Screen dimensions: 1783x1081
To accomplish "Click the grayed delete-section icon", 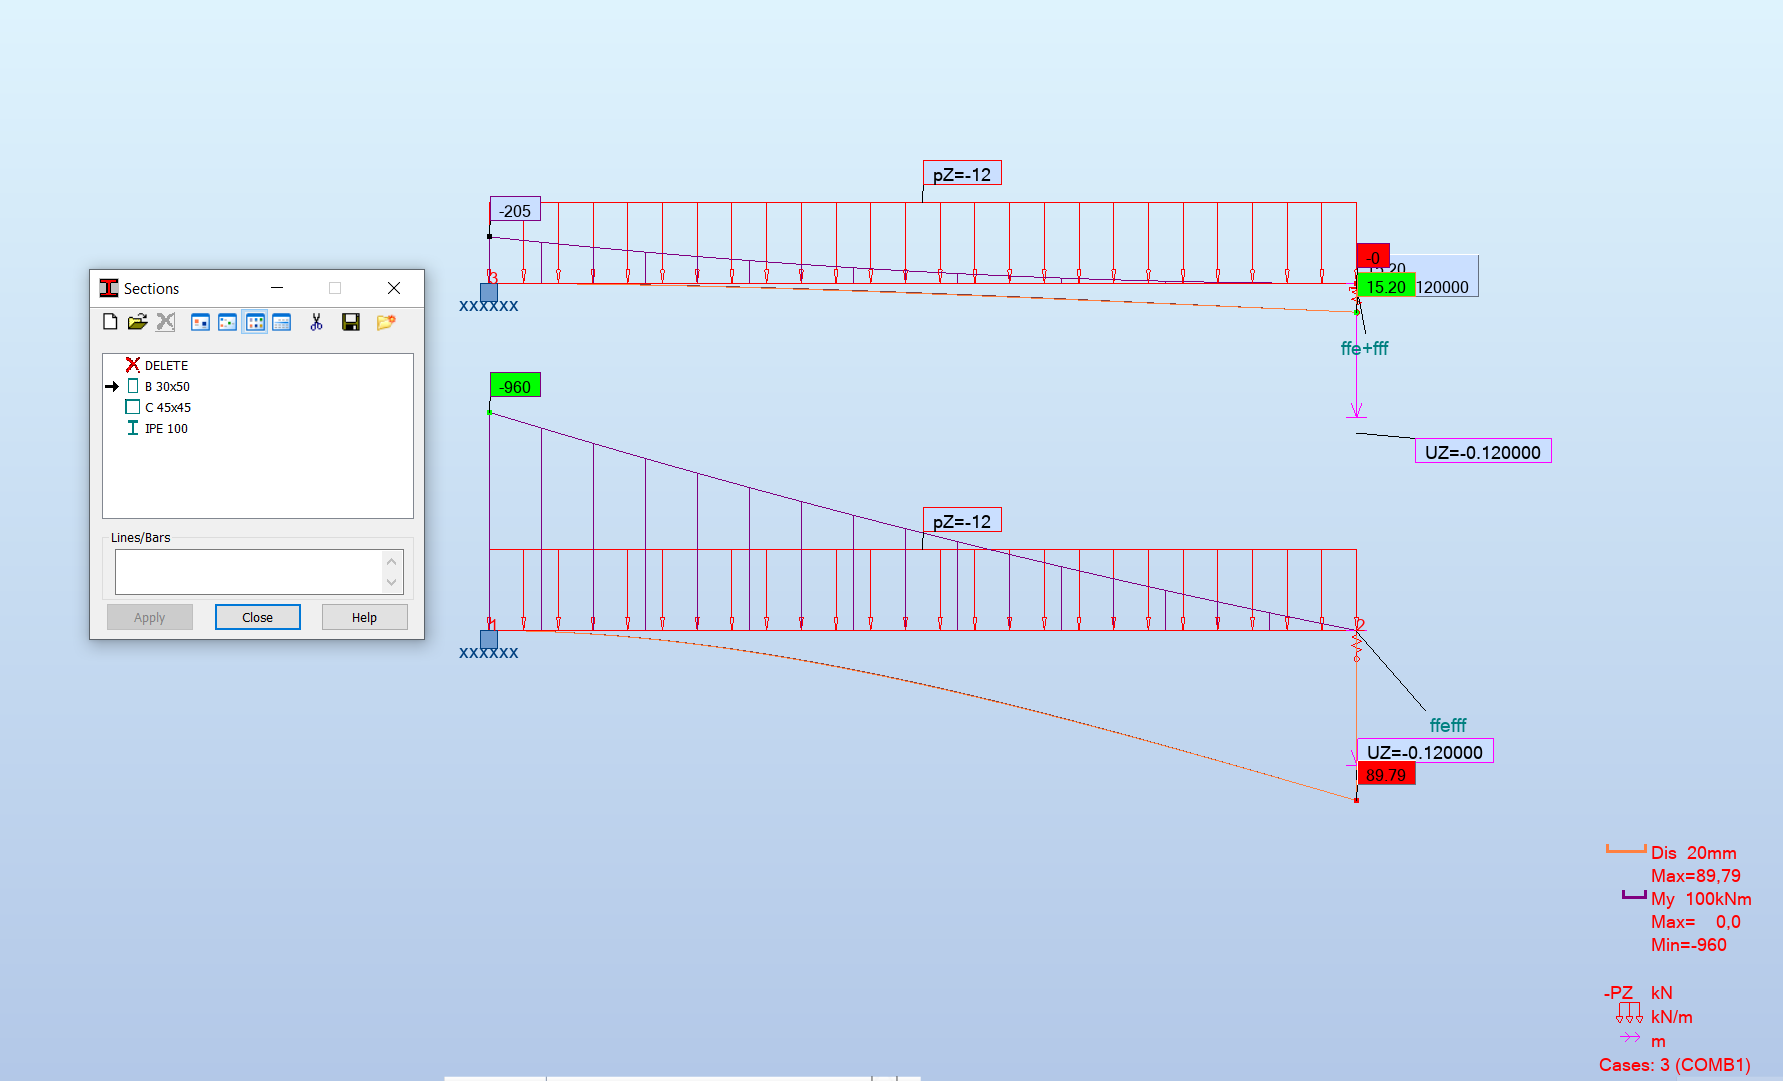I will 165,321.
